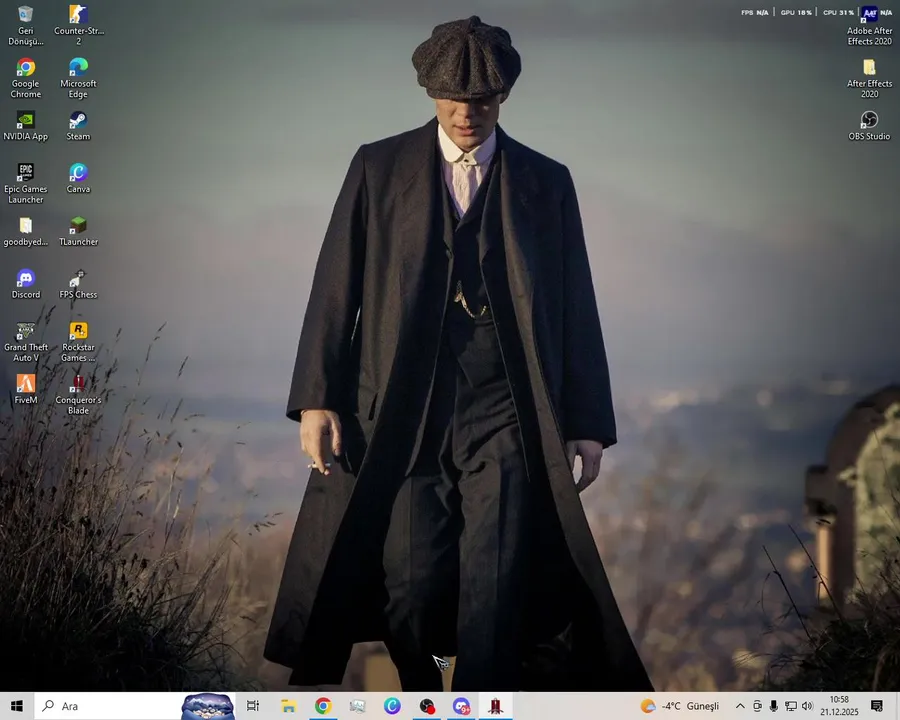Screen dimensions: 900x720
Task: Select the Grand Theft Auto V icon
Action: pos(25,342)
